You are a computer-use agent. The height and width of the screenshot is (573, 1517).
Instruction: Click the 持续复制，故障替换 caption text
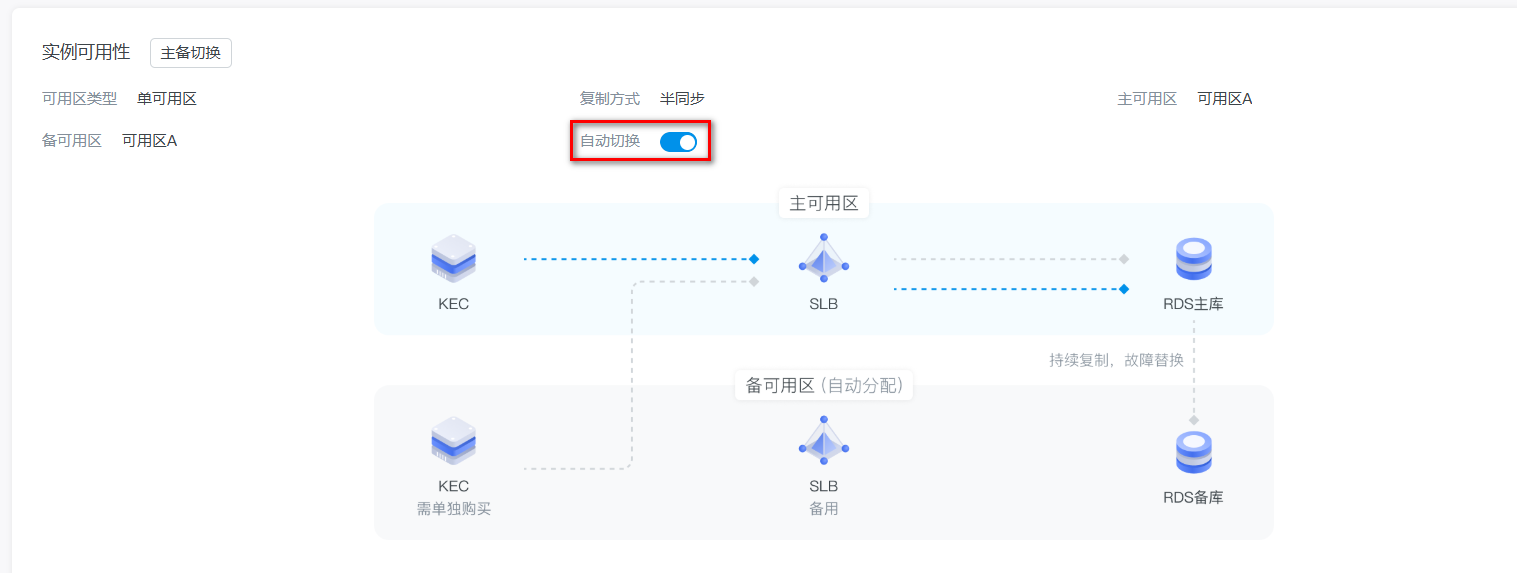click(x=1116, y=360)
